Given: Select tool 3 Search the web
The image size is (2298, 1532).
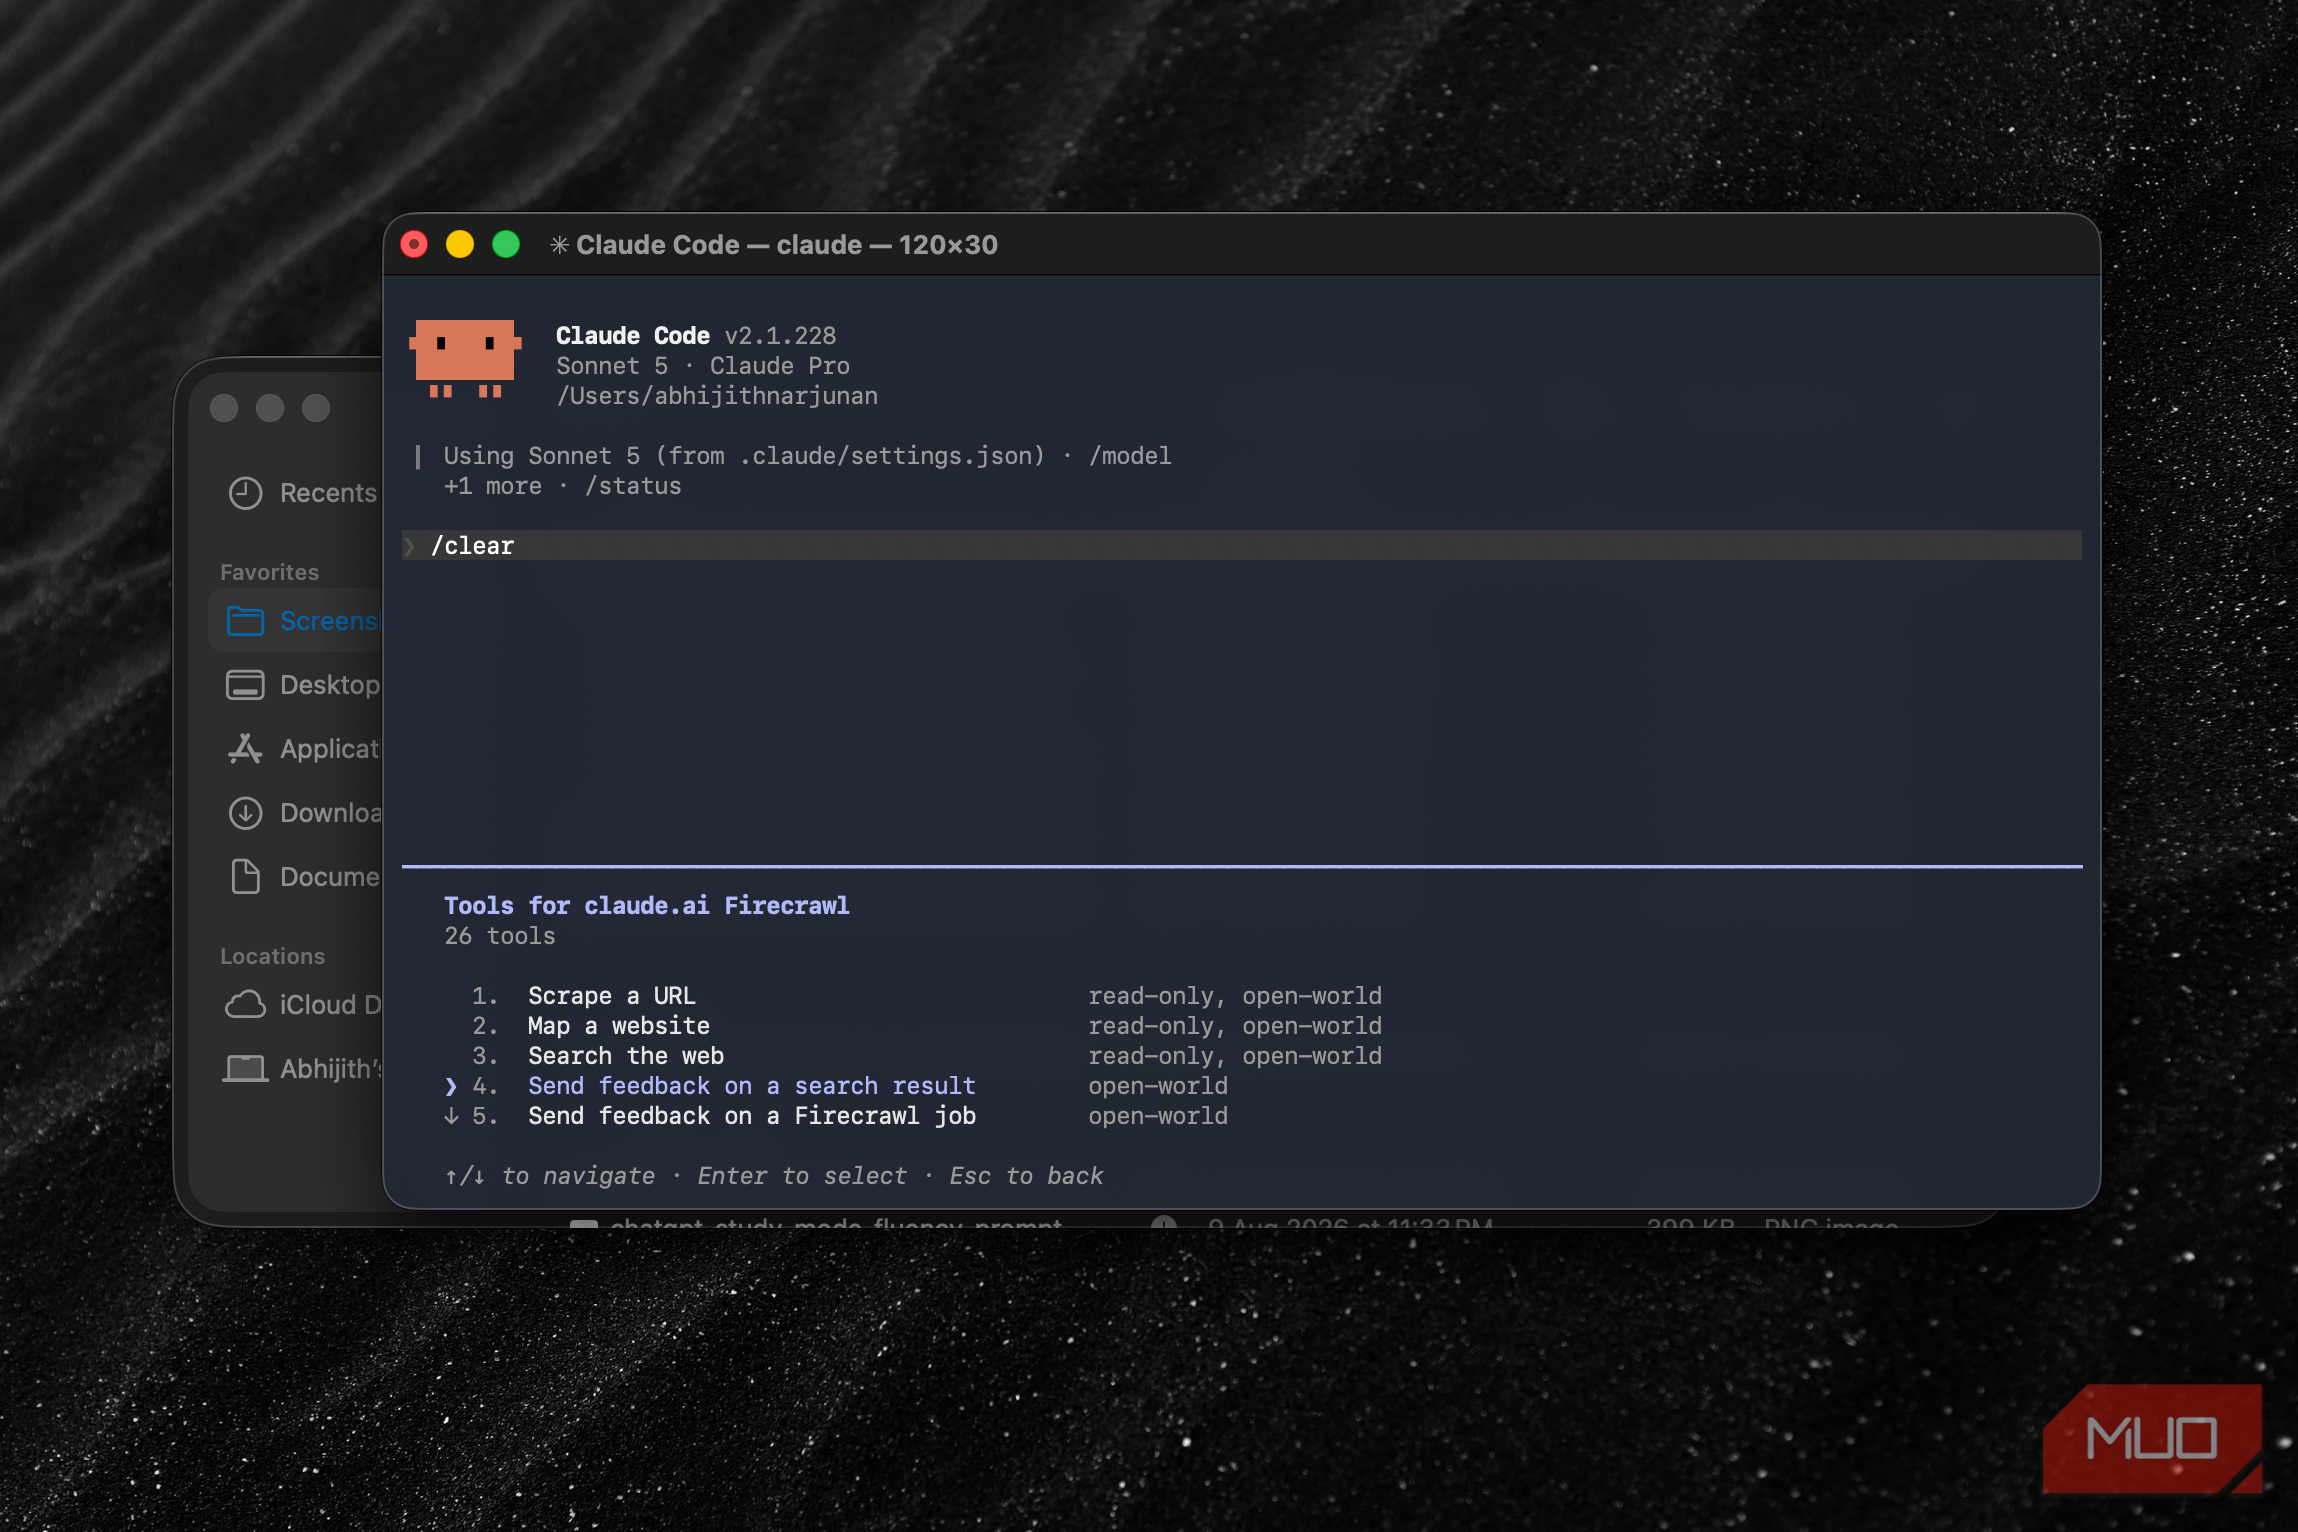Looking at the screenshot, I should (x=625, y=1056).
